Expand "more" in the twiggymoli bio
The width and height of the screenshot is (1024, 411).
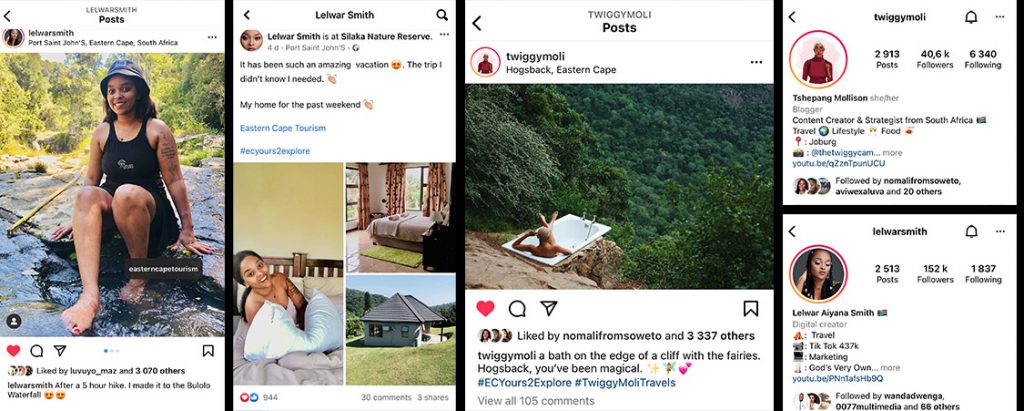coord(892,152)
